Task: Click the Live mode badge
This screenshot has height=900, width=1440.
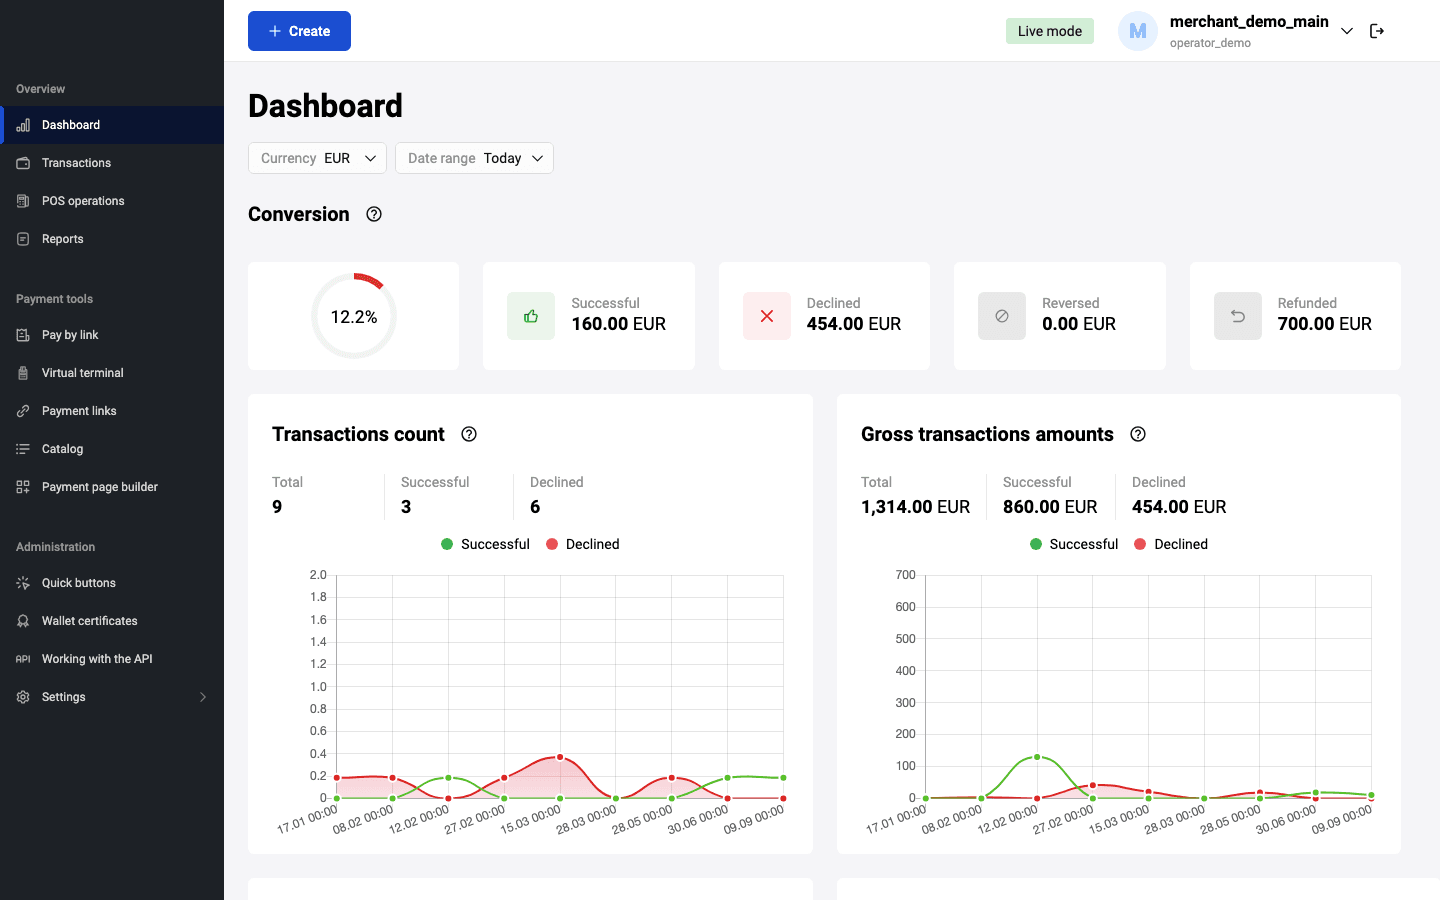Action: tap(1050, 31)
